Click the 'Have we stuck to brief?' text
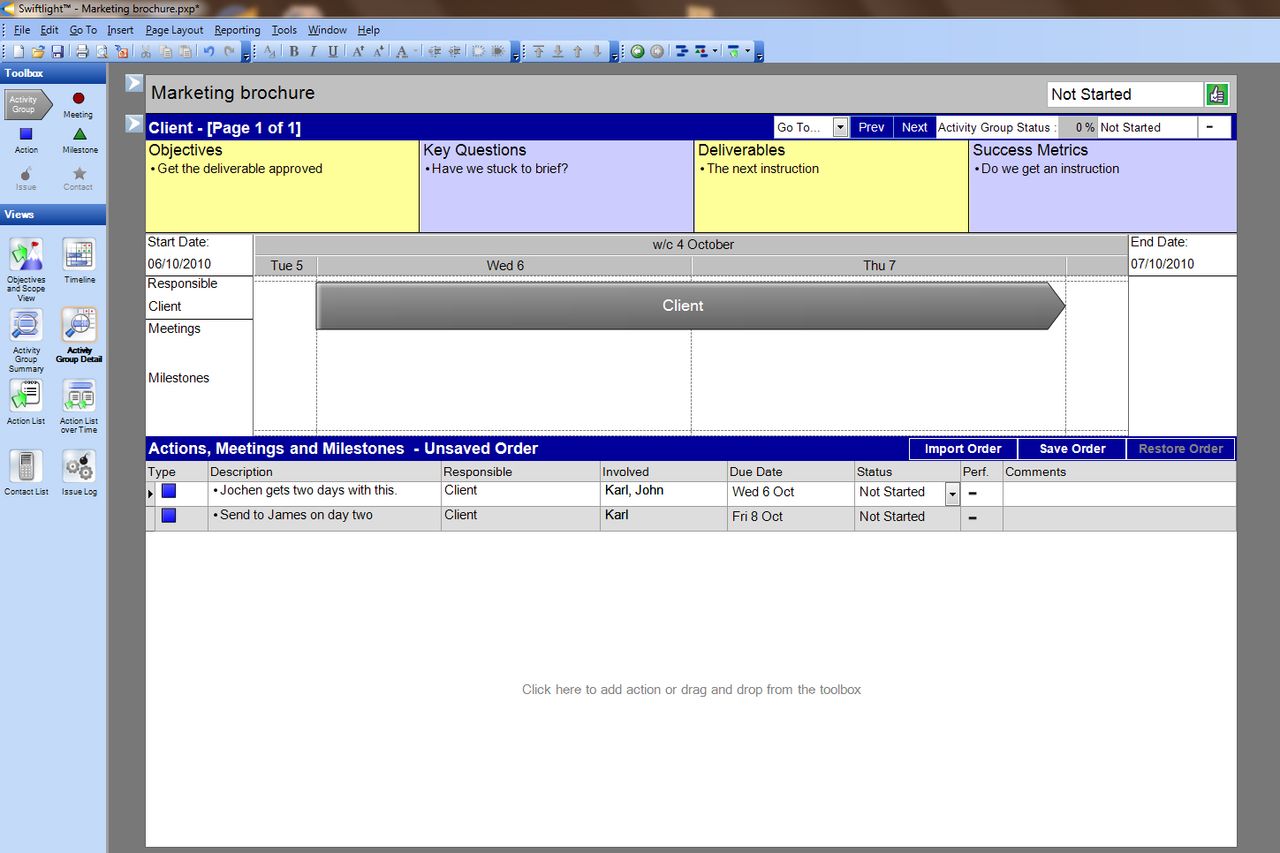Image resolution: width=1280 pixels, height=853 pixels. click(x=500, y=169)
